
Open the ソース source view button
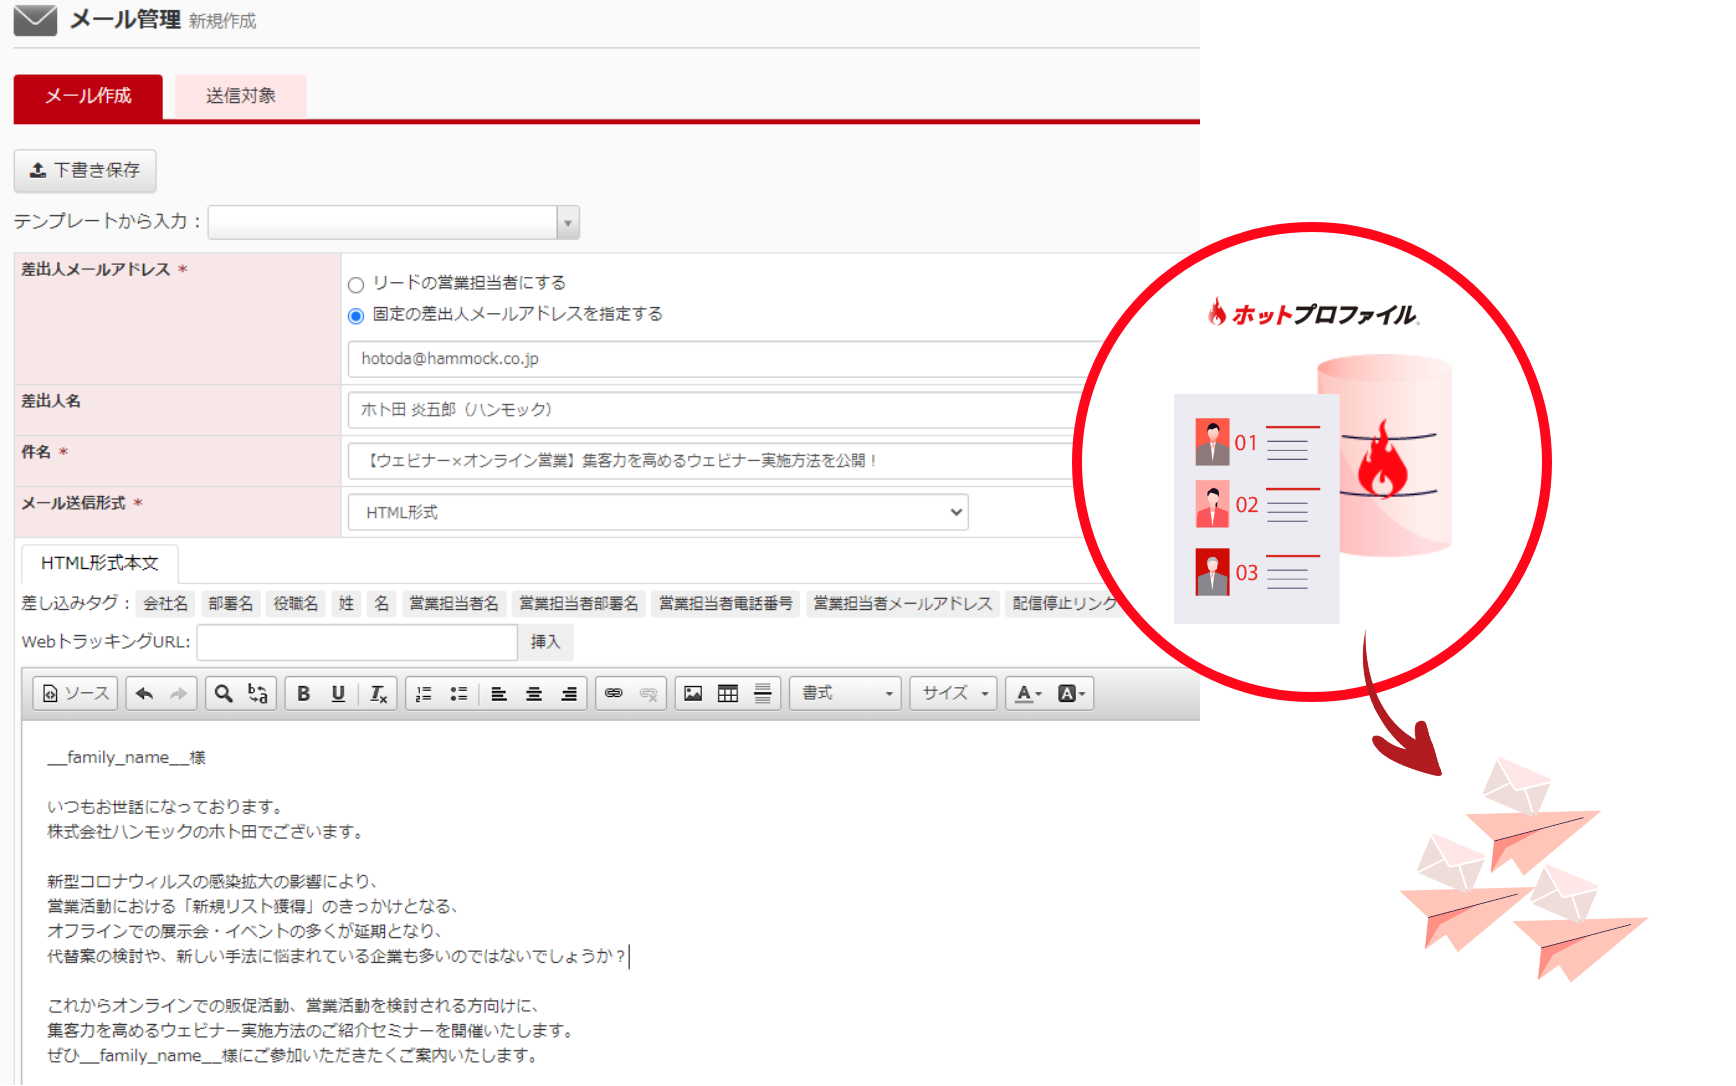pos(76,693)
